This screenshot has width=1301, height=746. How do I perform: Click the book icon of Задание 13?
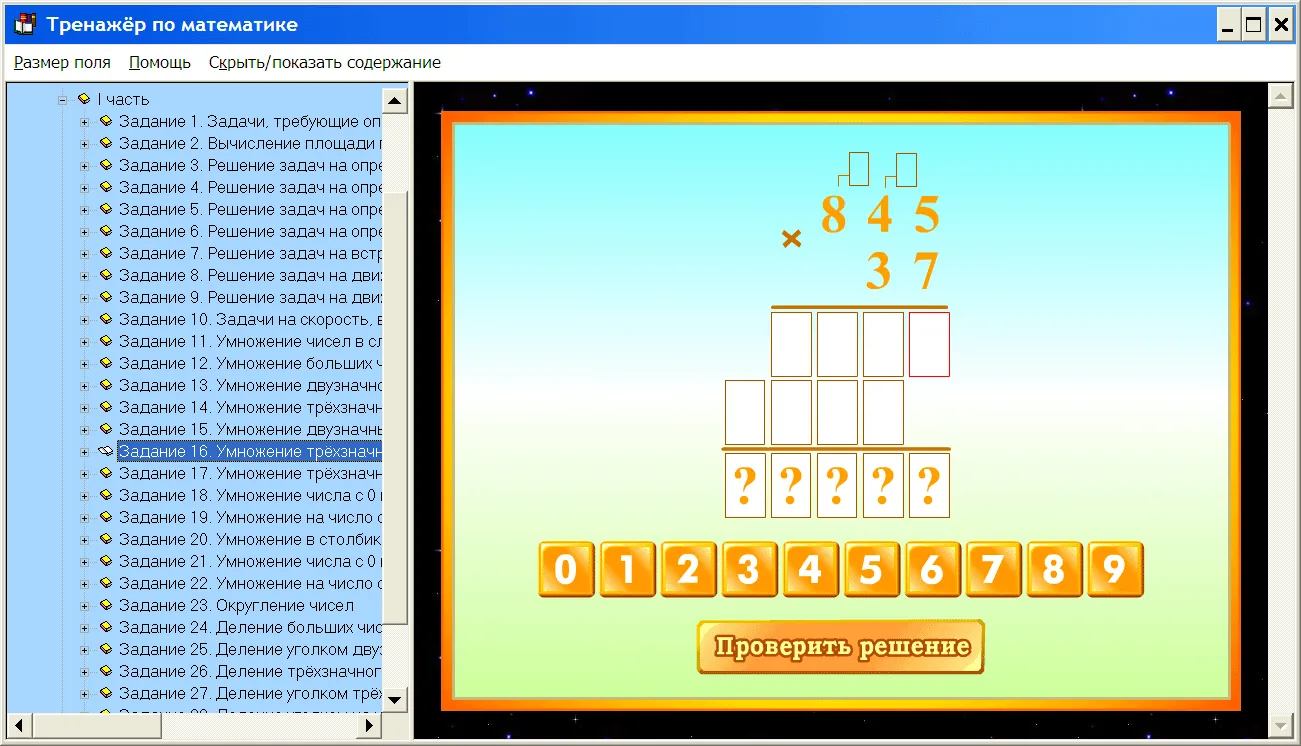point(105,386)
